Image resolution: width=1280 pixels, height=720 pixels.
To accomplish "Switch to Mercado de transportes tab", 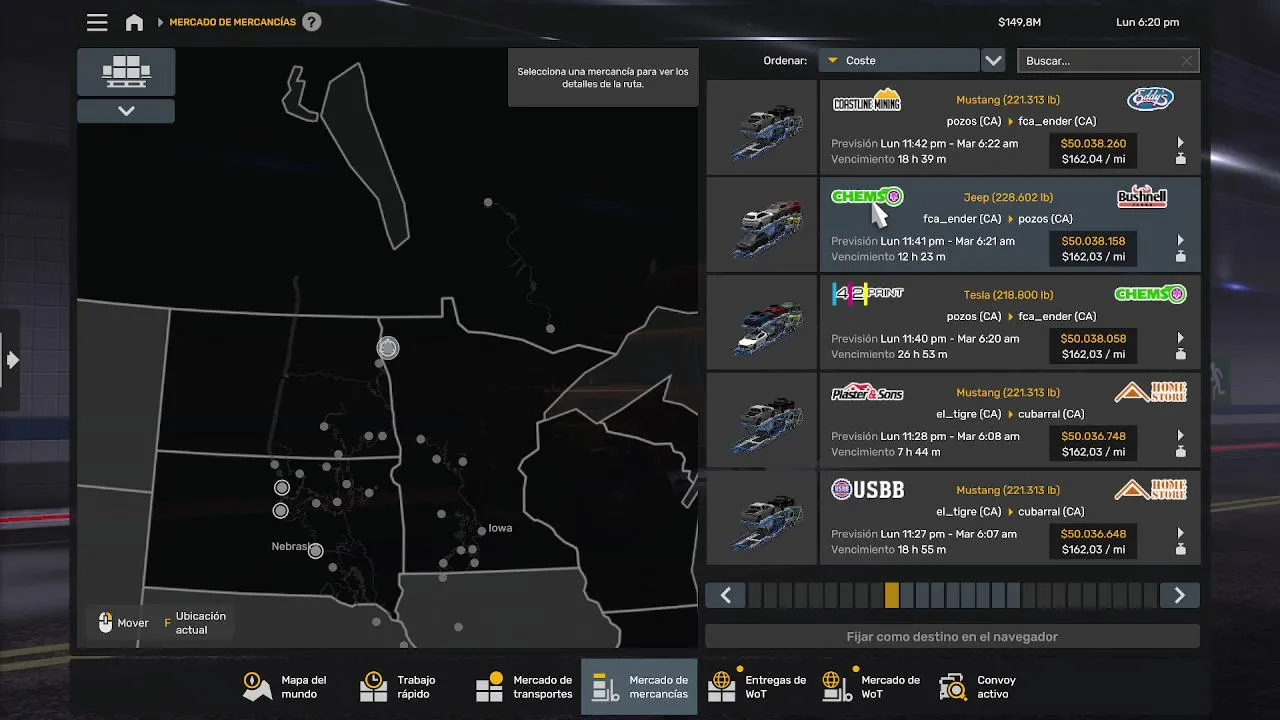I will (x=525, y=687).
